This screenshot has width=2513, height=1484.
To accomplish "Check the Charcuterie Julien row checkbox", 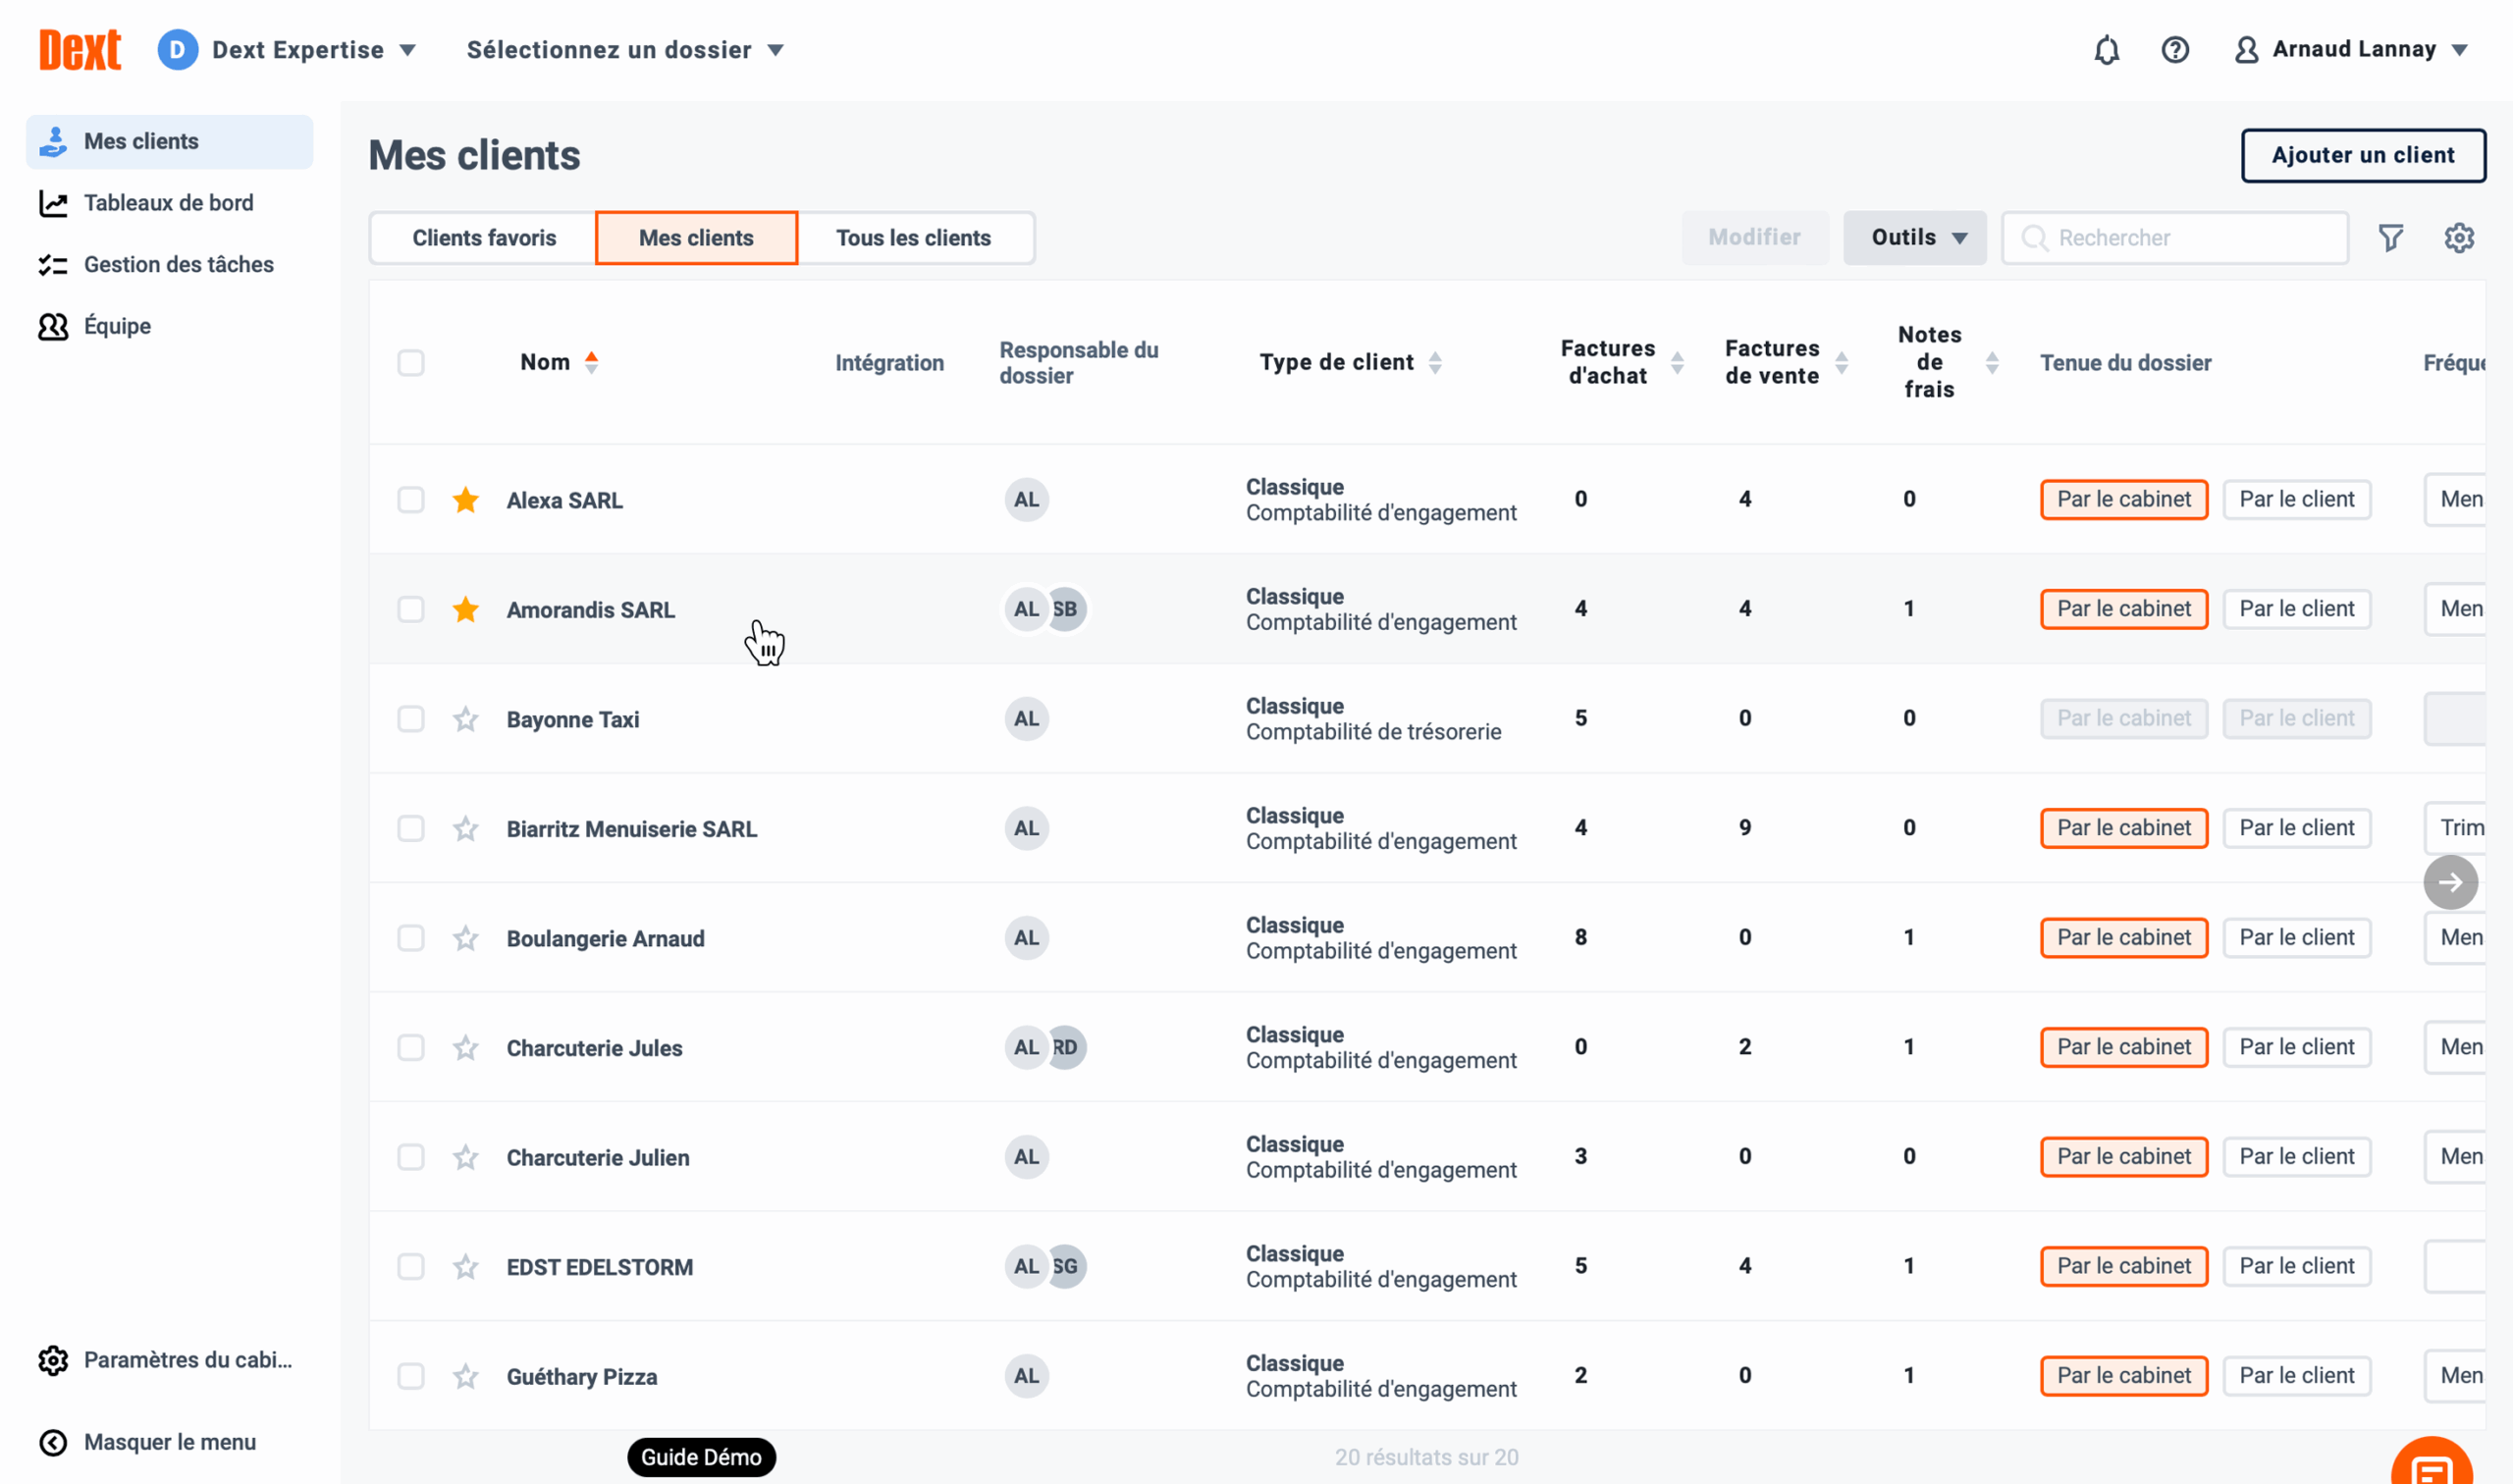I will click(411, 1157).
